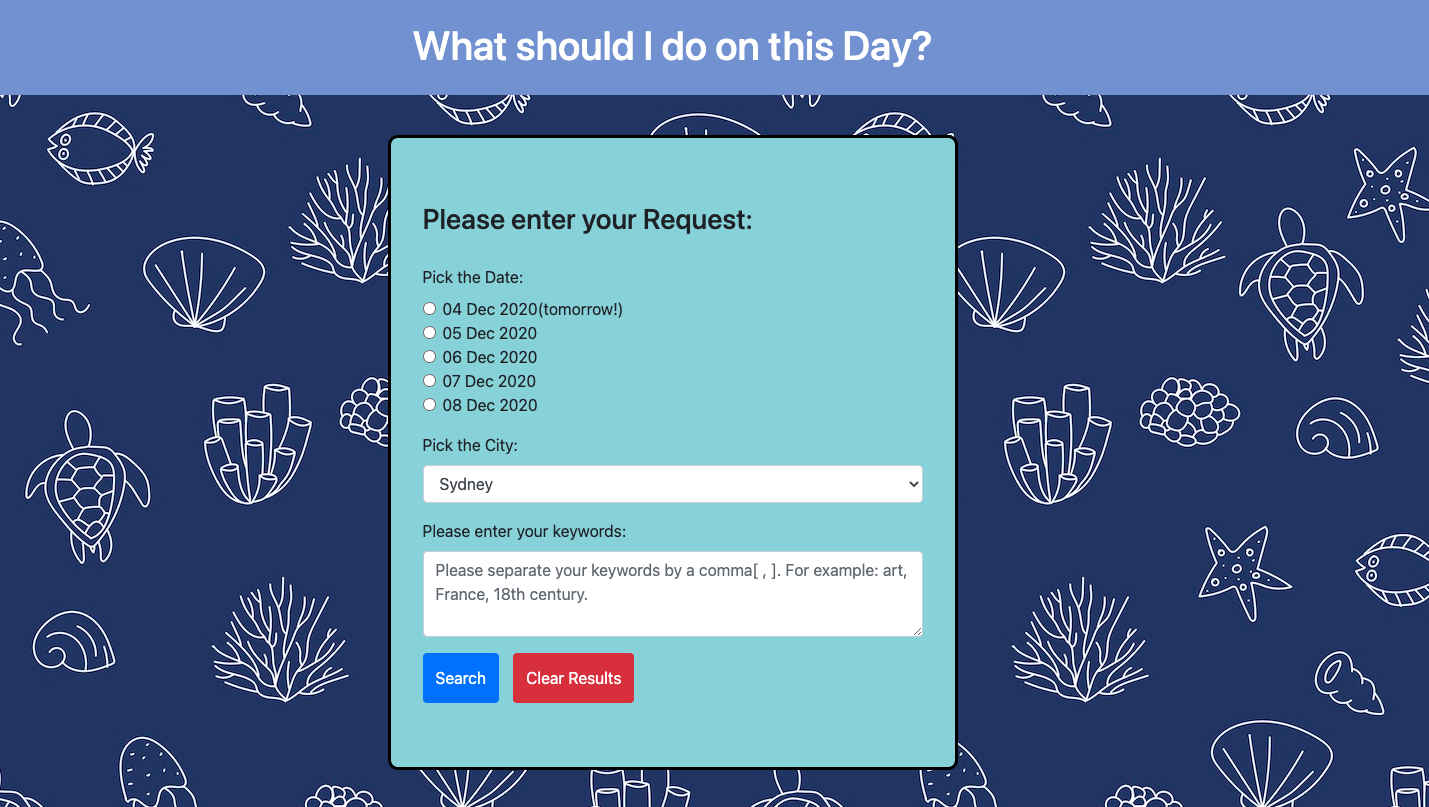Click the "Please enter your Request:" heading
The height and width of the screenshot is (807, 1429).
(x=587, y=220)
